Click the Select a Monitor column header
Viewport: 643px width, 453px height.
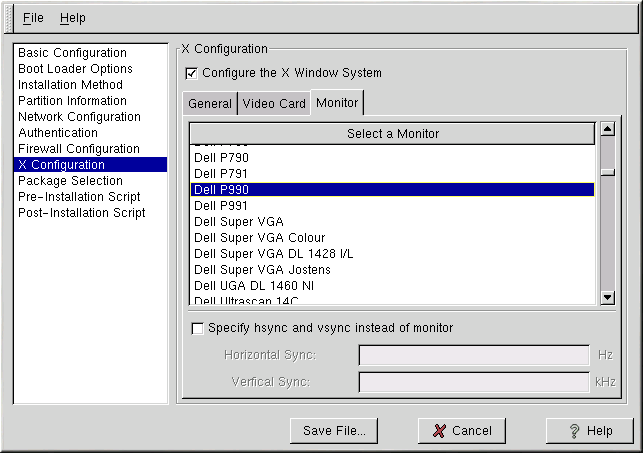coord(392,134)
